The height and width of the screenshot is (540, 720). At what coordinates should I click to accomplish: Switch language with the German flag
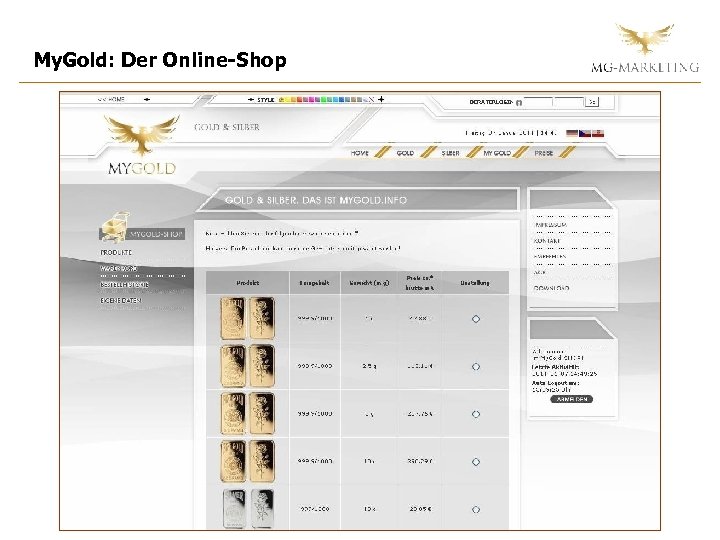pos(572,133)
